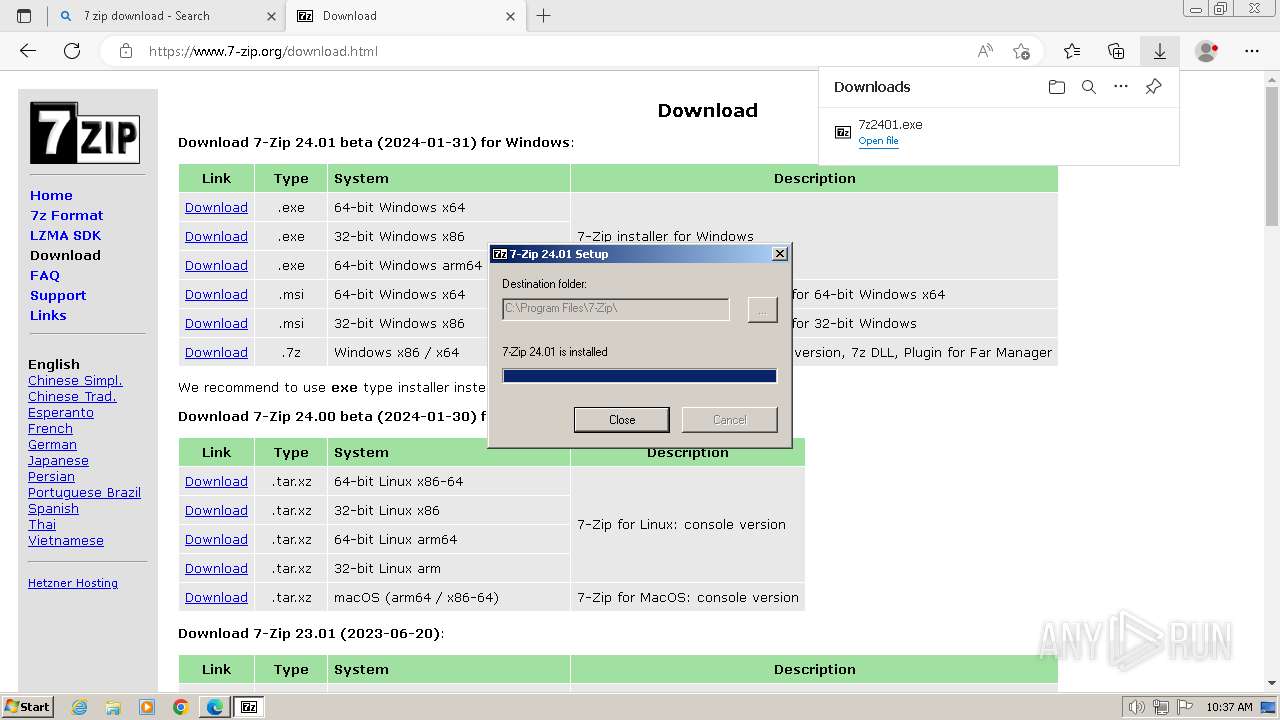The width and height of the screenshot is (1280, 720).
Task: Click the 7-ZIP logo image
Action: pos(85,132)
